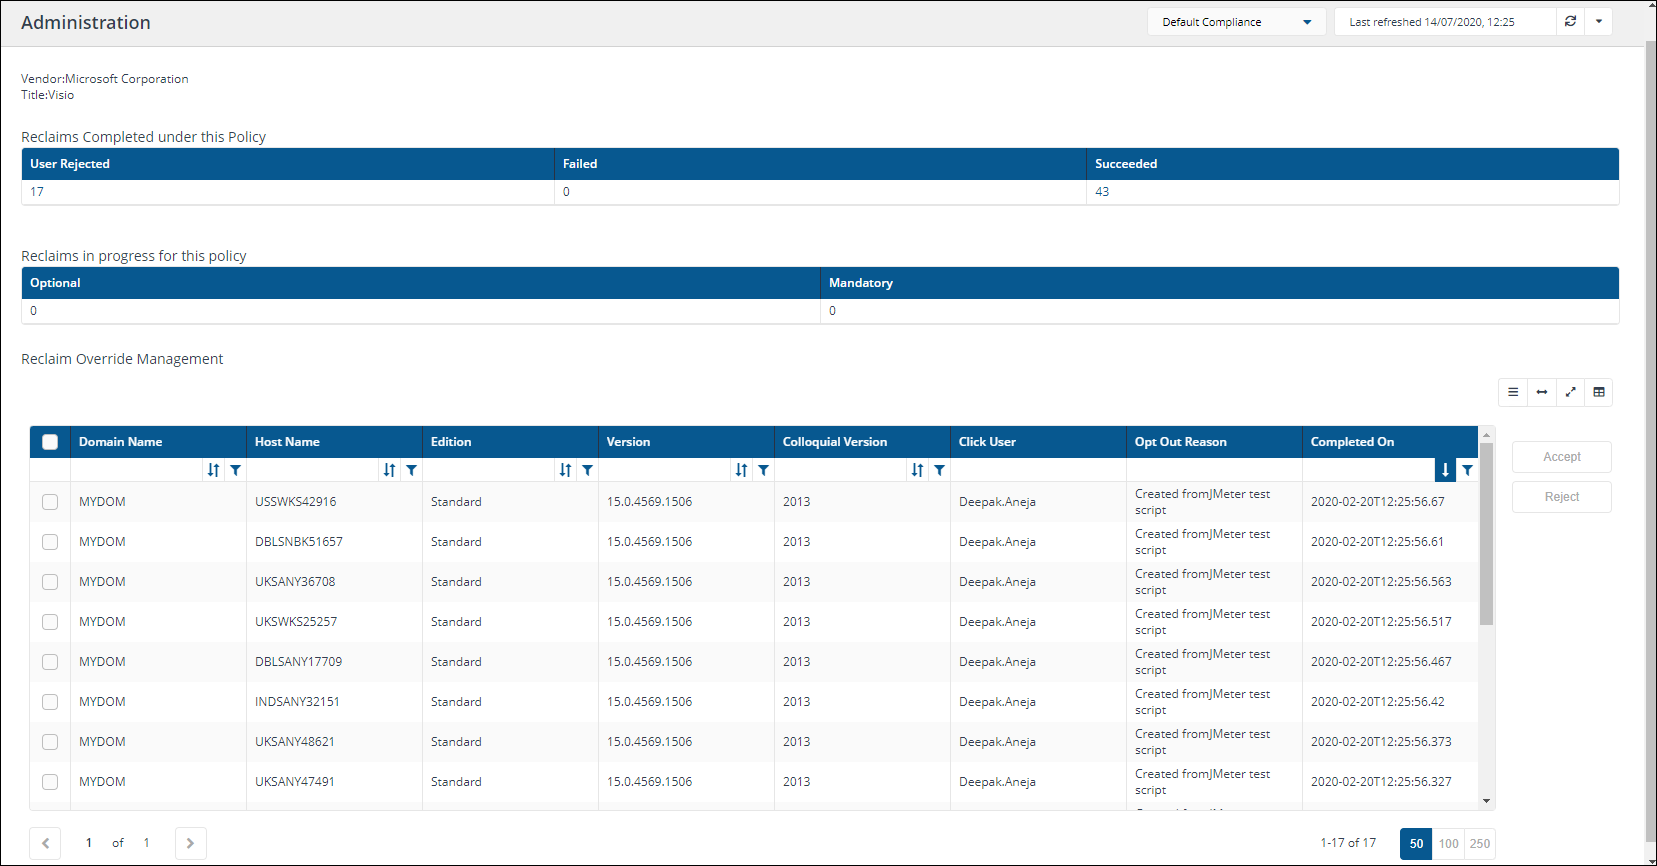The height and width of the screenshot is (866, 1657).
Task: Click the refresh icon beside Last refreshed
Action: 1570,22
